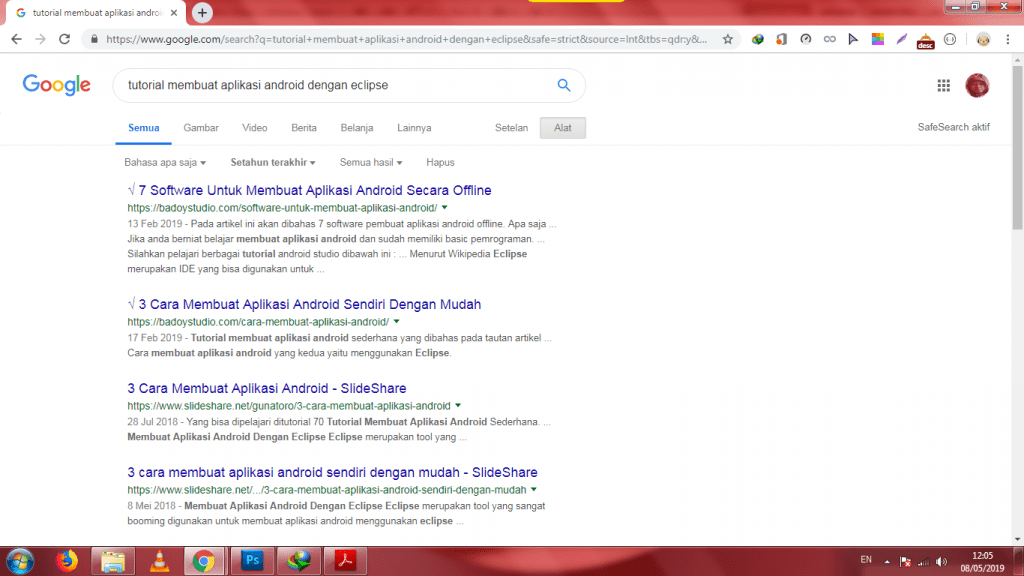This screenshot has height=576, width=1024.
Task: Click the red desc extension icon
Action: (x=925, y=40)
